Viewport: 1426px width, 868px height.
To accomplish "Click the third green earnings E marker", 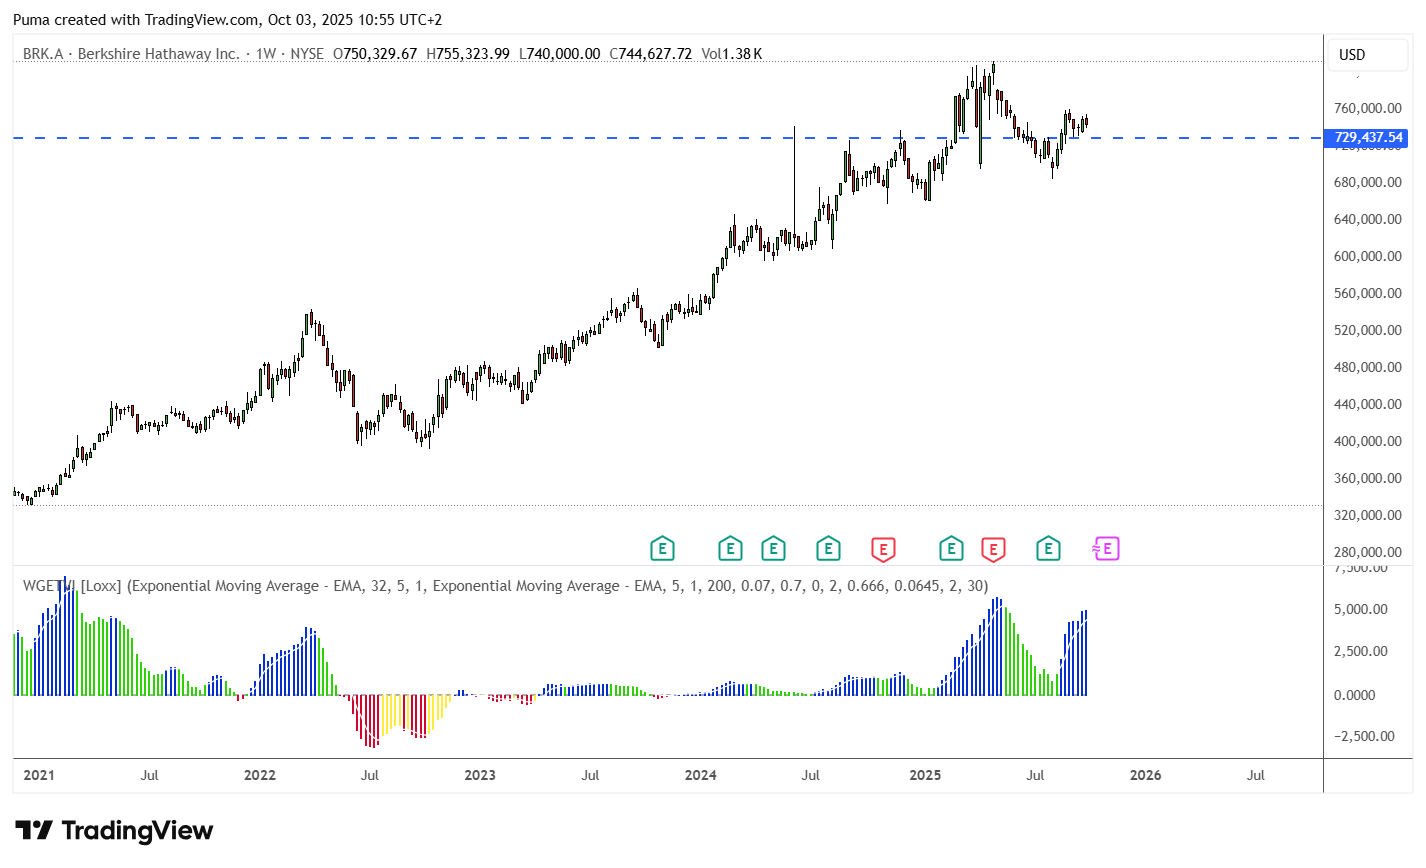I will pyautogui.click(x=773, y=548).
